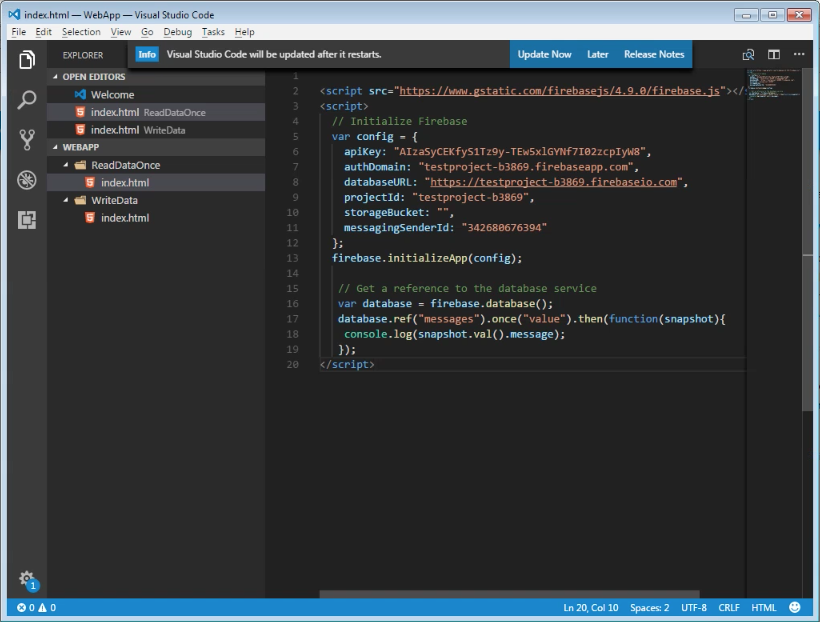Collapse the WEBAPP section
Screen dimensions: 820x622
pyautogui.click(x=55, y=148)
